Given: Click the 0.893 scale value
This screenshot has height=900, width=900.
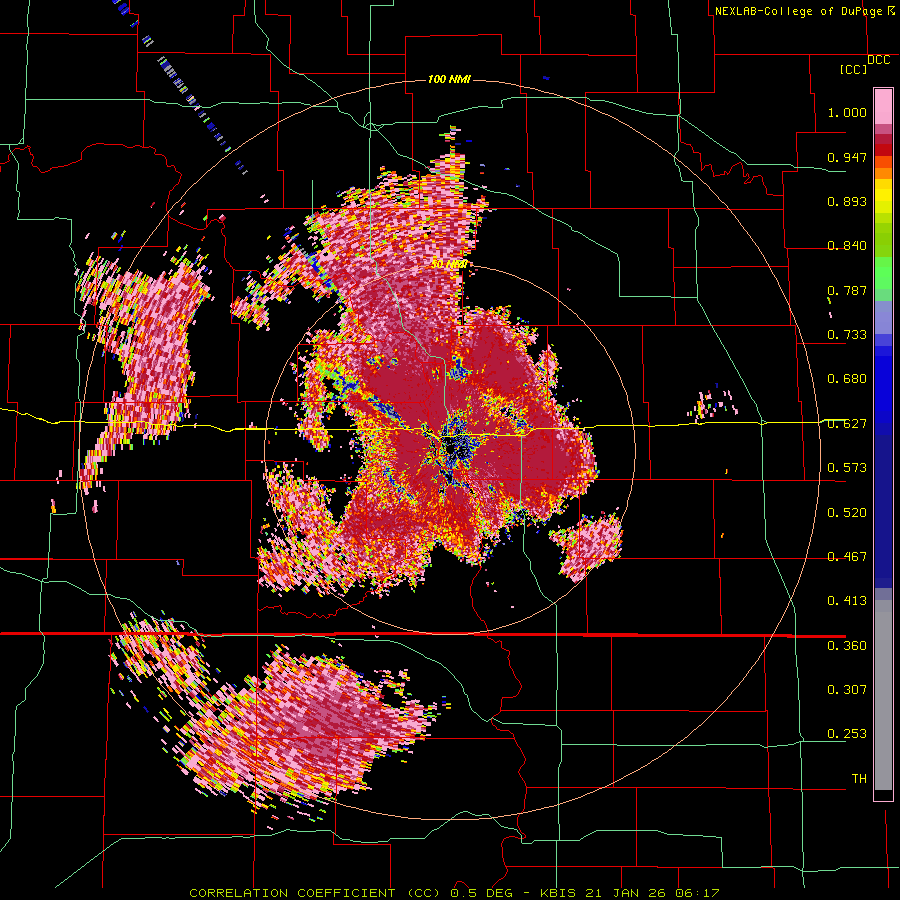Looking at the screenshot, I should (x=847, y=201).
